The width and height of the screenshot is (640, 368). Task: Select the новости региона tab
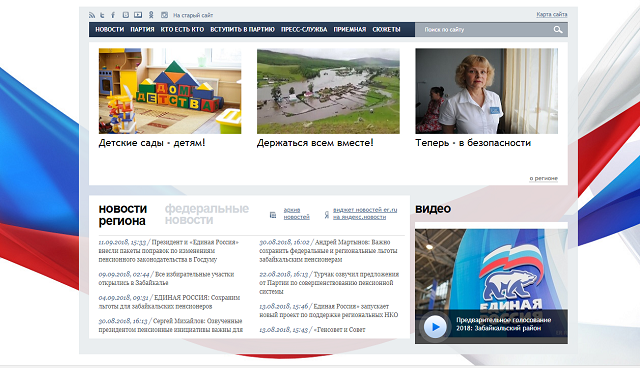[122, 215]
